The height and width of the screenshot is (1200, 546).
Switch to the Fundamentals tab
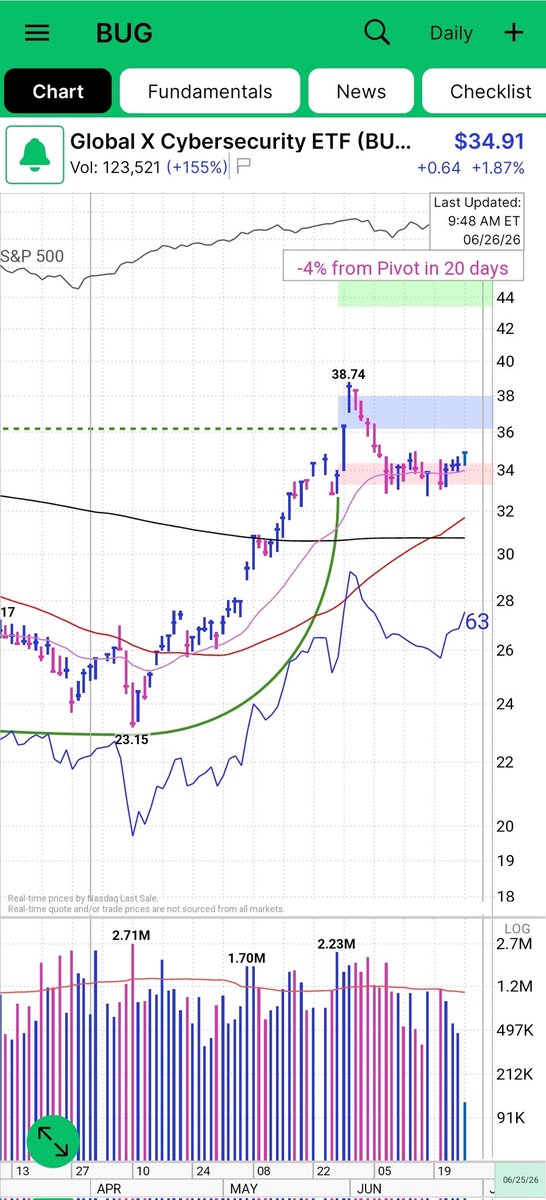coord(210,91)
